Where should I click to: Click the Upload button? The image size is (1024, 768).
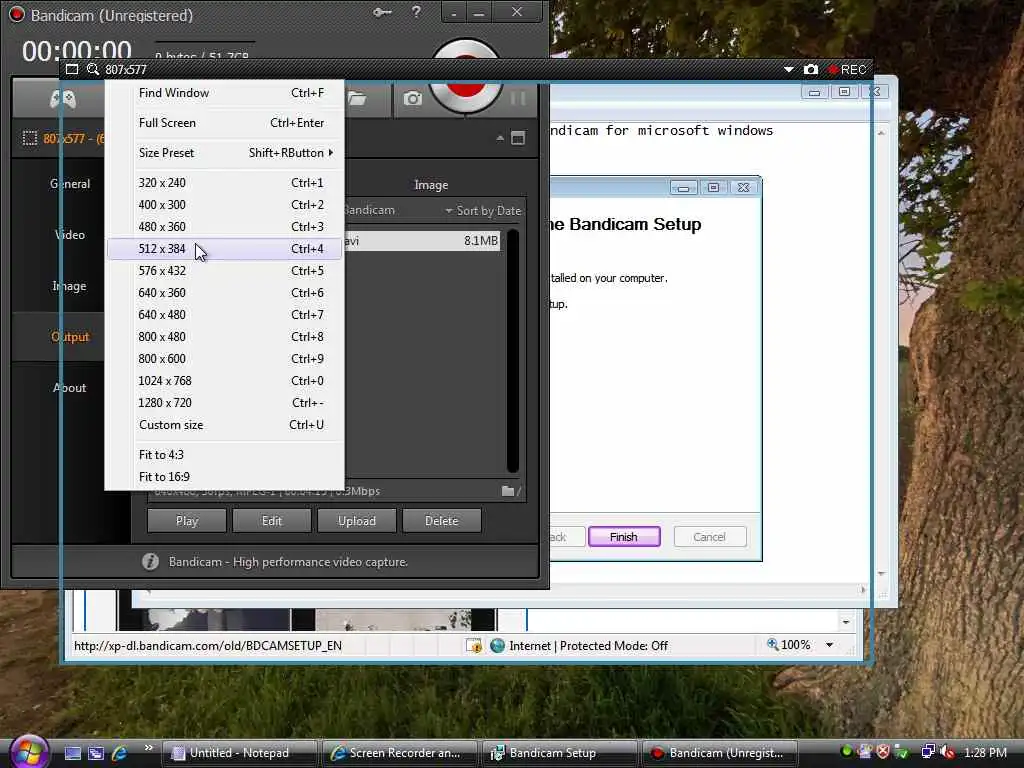click(x=357, y=520)
